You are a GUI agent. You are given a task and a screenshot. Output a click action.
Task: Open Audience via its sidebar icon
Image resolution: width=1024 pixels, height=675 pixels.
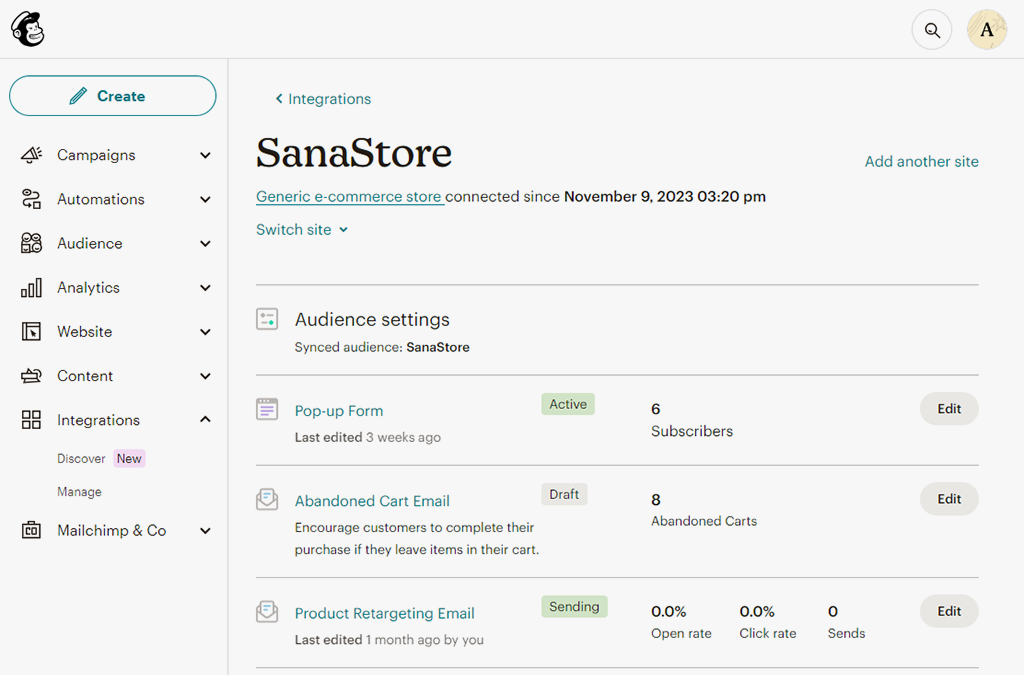point(32,243)
